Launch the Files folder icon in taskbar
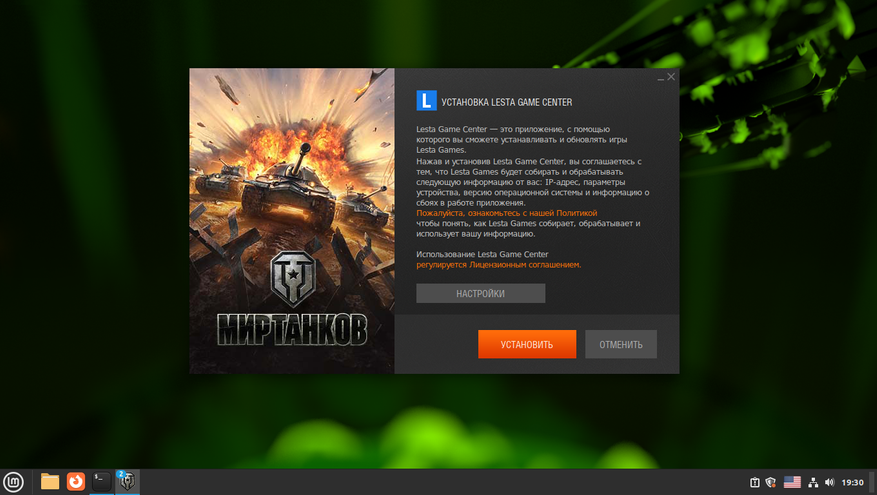This screenshot has width=877, height=495. pos(50,482)
